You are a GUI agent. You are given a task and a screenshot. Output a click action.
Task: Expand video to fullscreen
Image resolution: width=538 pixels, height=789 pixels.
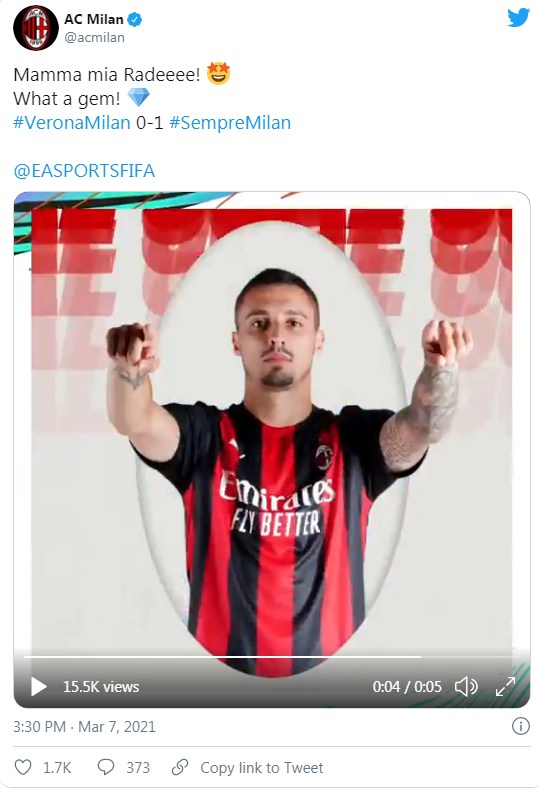click(505, 686)
